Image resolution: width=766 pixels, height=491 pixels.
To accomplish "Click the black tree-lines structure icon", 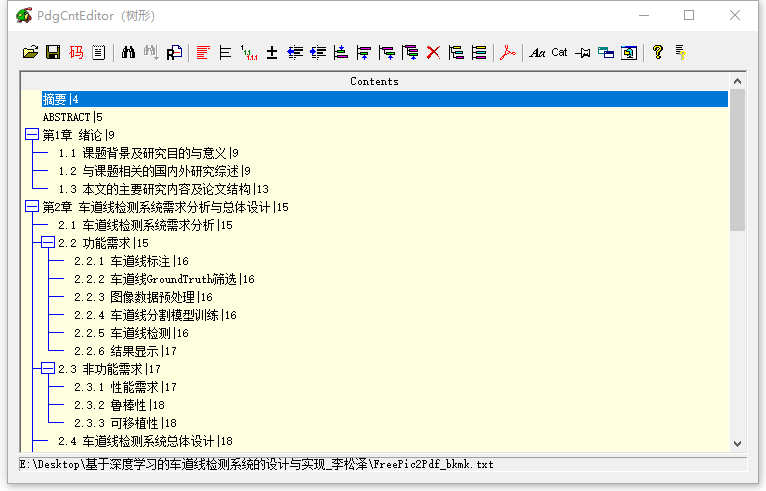I will 225,52.
